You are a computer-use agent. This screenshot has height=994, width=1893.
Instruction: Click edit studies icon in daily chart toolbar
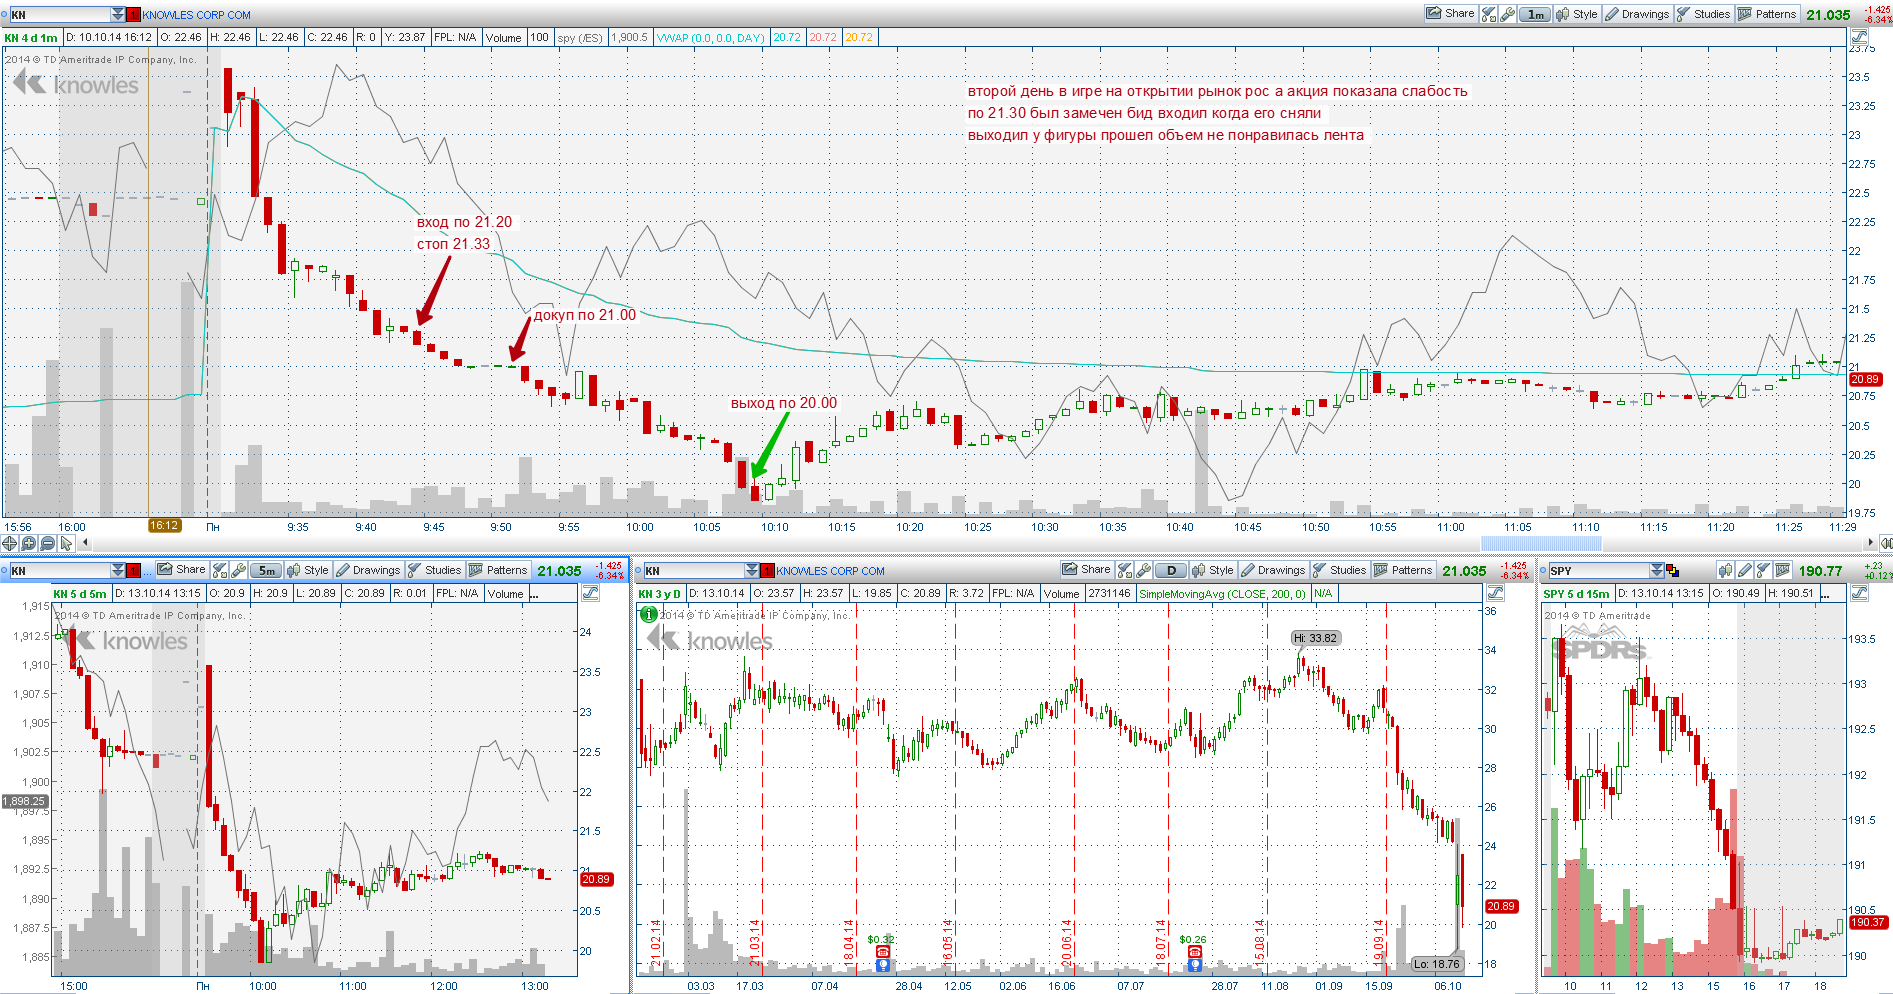1125,570
